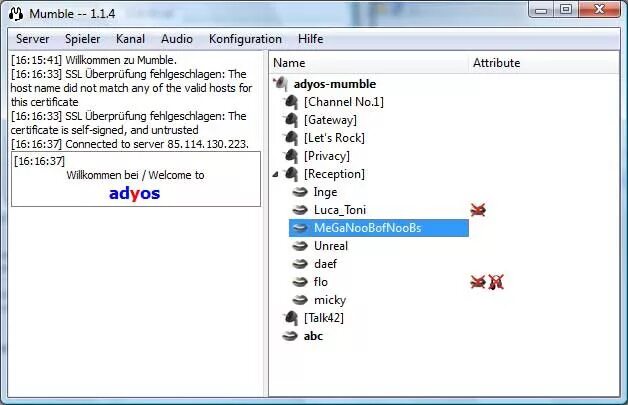Click the 'Willkommen zu Mumble.' log line
Screen dimensions: 628x405
[x=94, y=60]
